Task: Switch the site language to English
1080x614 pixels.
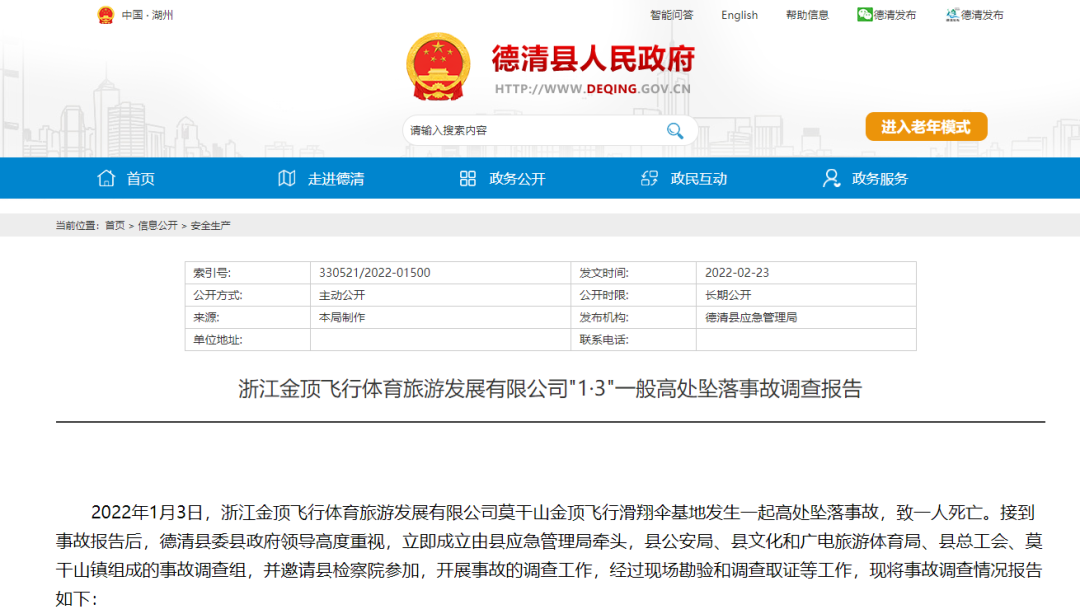Action: click(739, 15)
